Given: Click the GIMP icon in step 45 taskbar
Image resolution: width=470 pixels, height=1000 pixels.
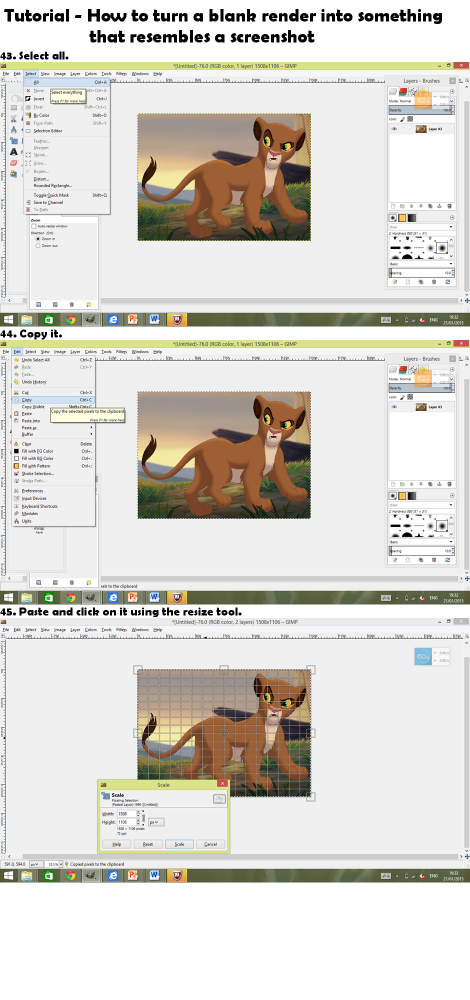Looking at the screenshot, I should point(91,876).
